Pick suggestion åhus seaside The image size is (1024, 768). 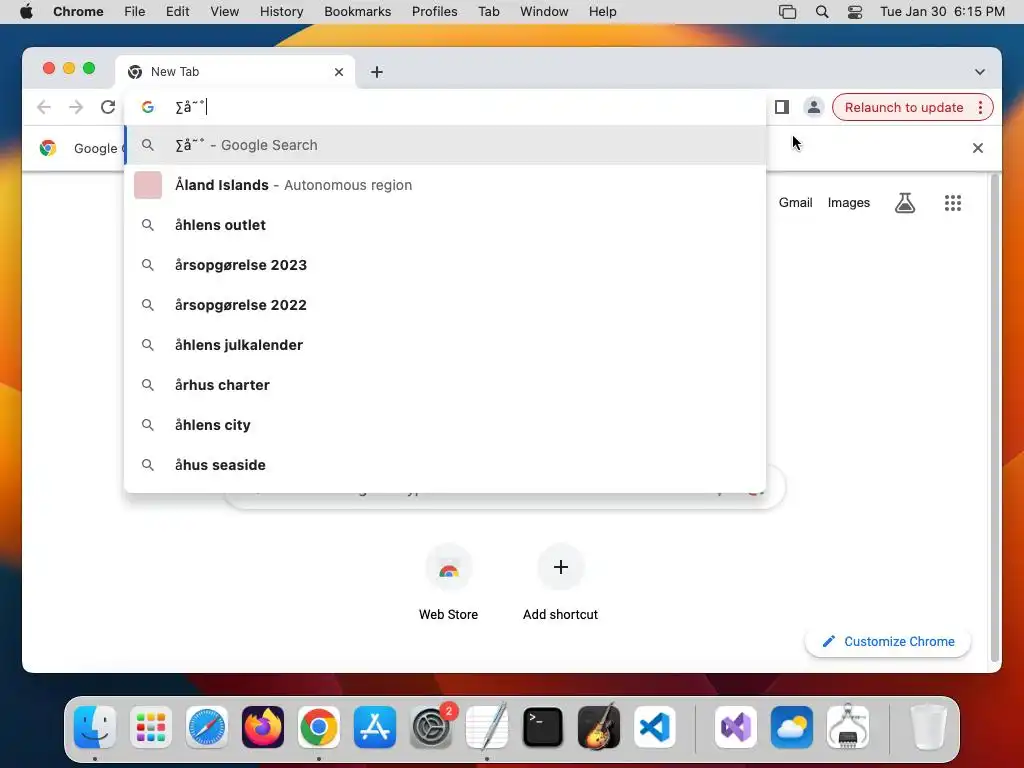pos(445,465)
